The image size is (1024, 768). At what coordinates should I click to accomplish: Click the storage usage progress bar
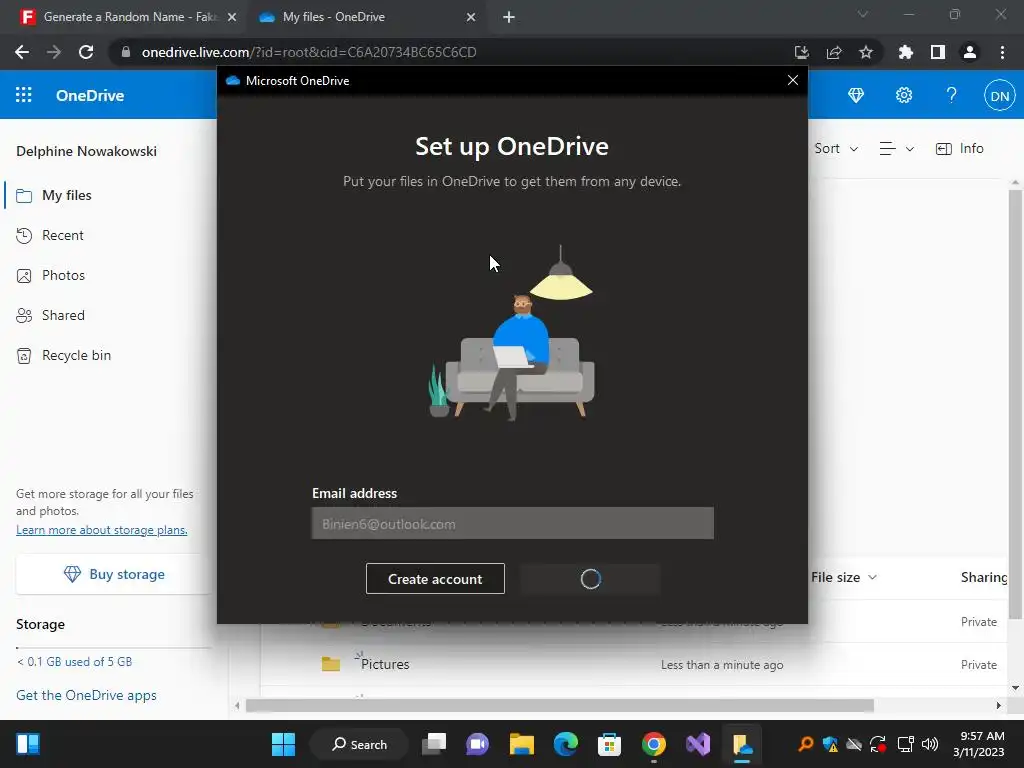114,648
